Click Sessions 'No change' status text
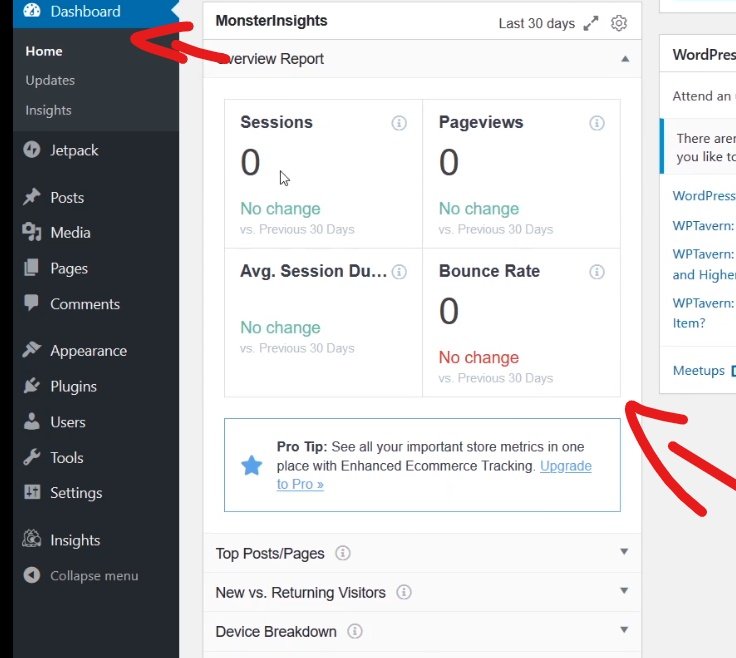The width and height of the screenshot is (736, 658). tap(280, 209)
